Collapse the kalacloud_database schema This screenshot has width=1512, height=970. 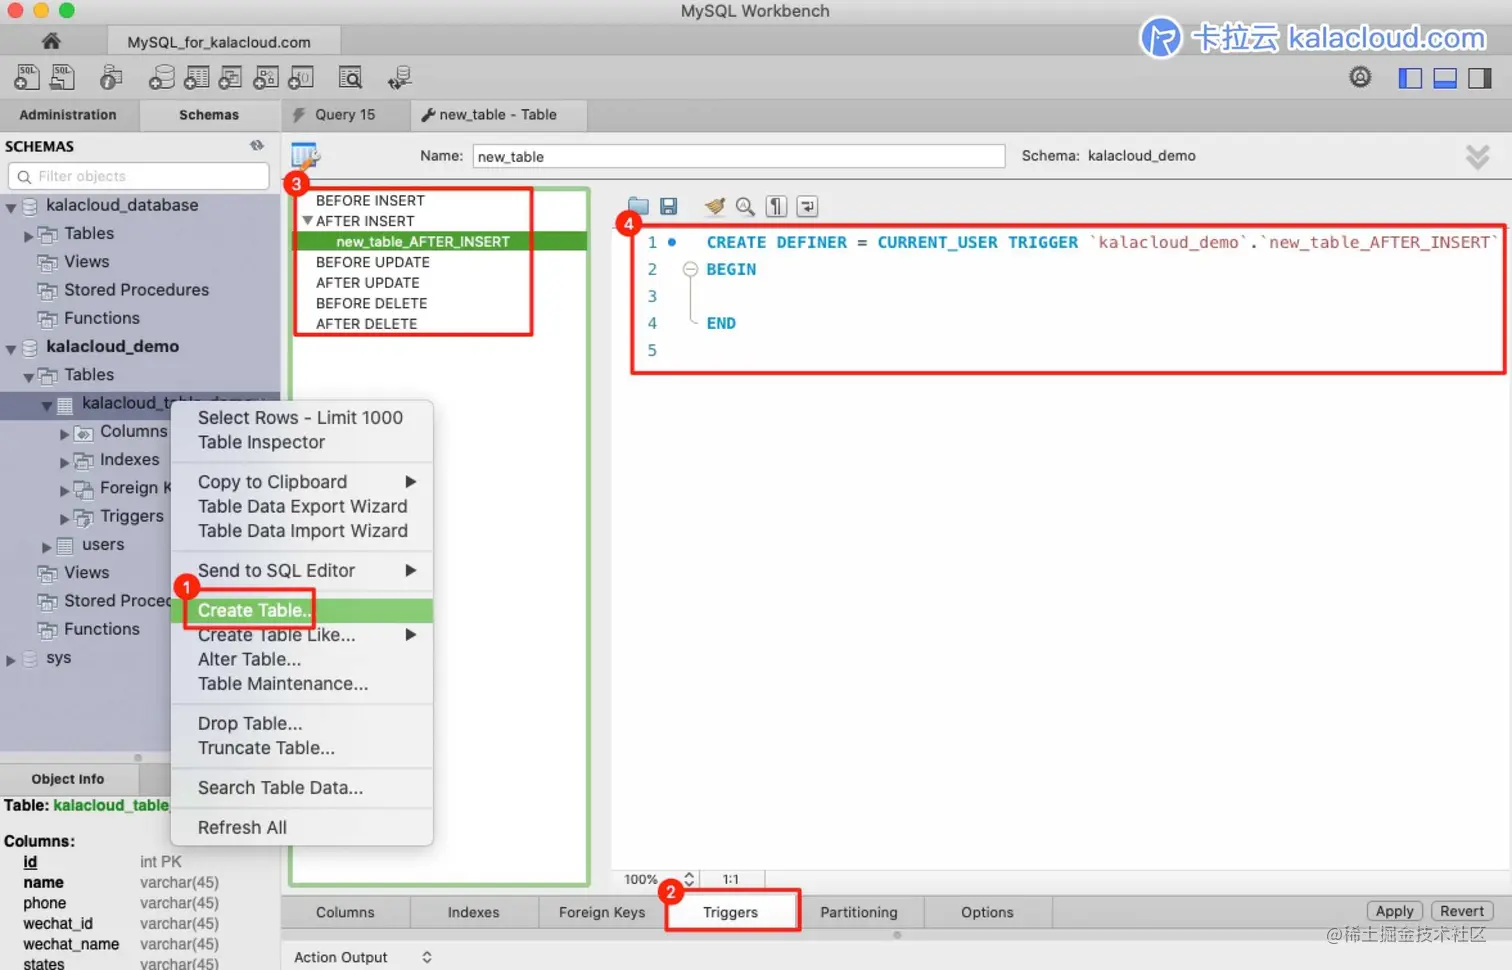(11, 207)
